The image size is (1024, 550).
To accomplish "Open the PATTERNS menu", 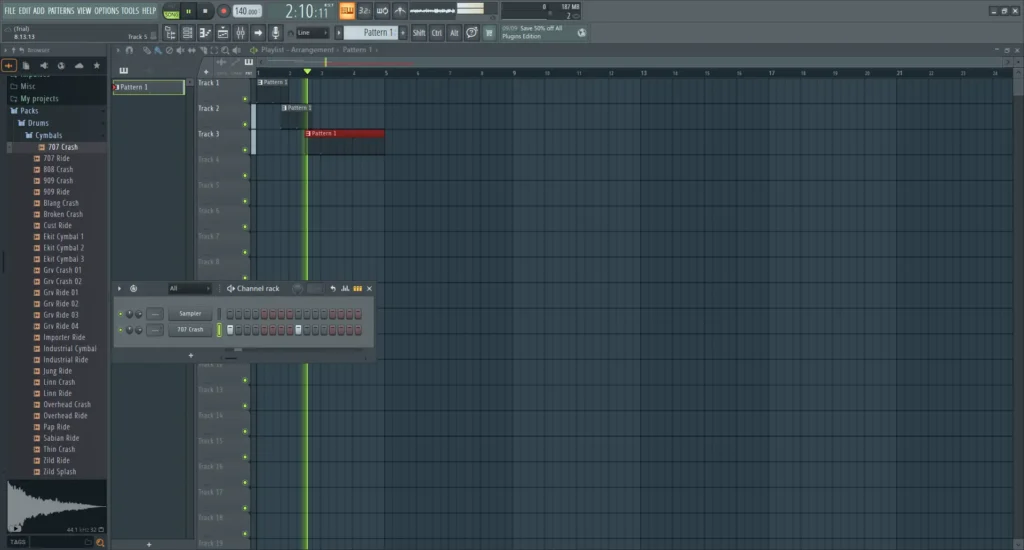I will pos(61,10).
